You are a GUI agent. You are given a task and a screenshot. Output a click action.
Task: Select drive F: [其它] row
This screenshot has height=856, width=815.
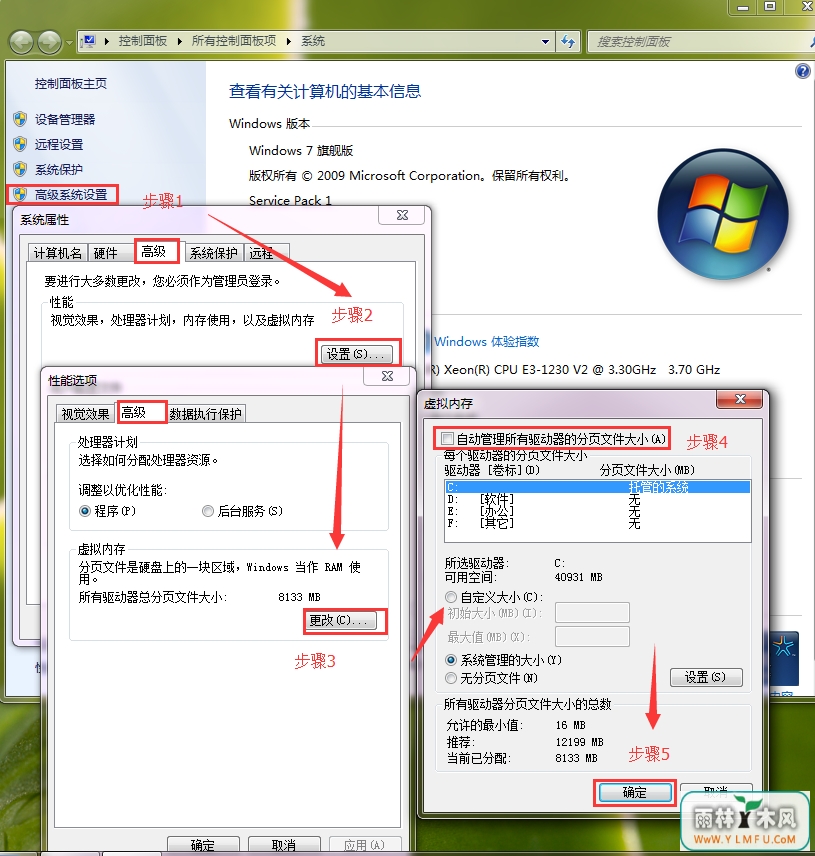coord(598,523)
